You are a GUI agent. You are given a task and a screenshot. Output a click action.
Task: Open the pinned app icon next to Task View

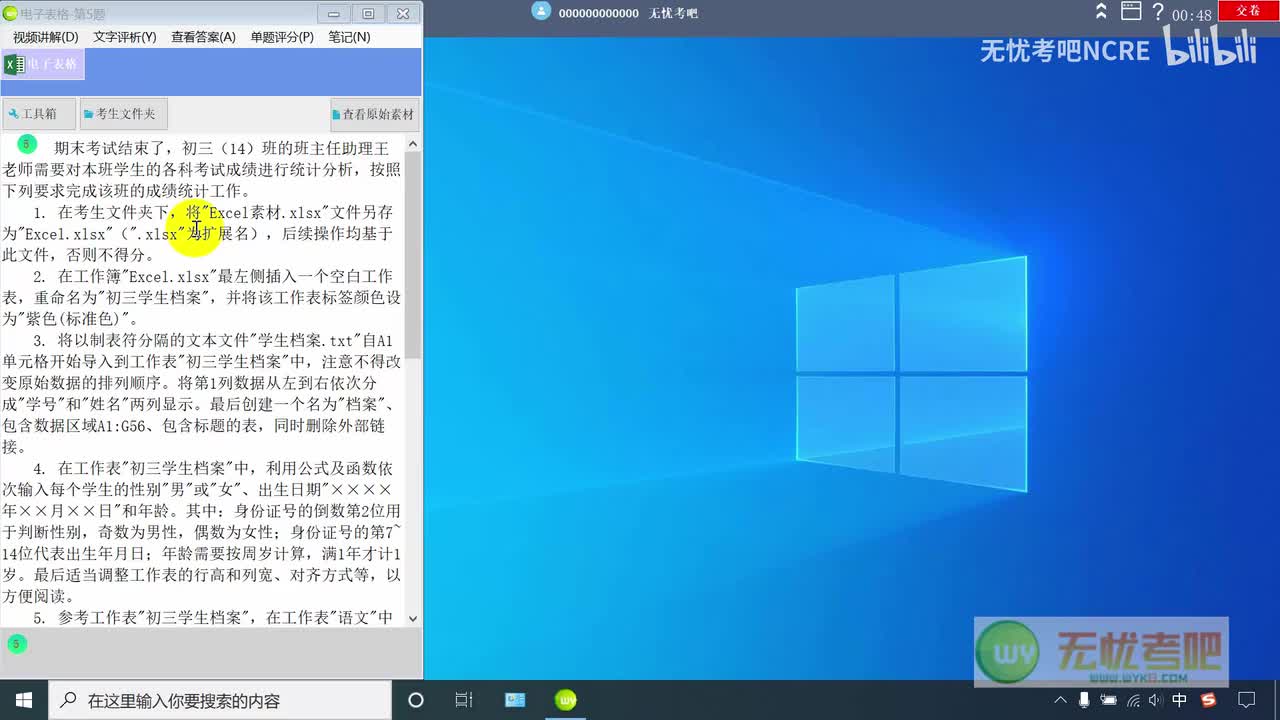(515, 700)
